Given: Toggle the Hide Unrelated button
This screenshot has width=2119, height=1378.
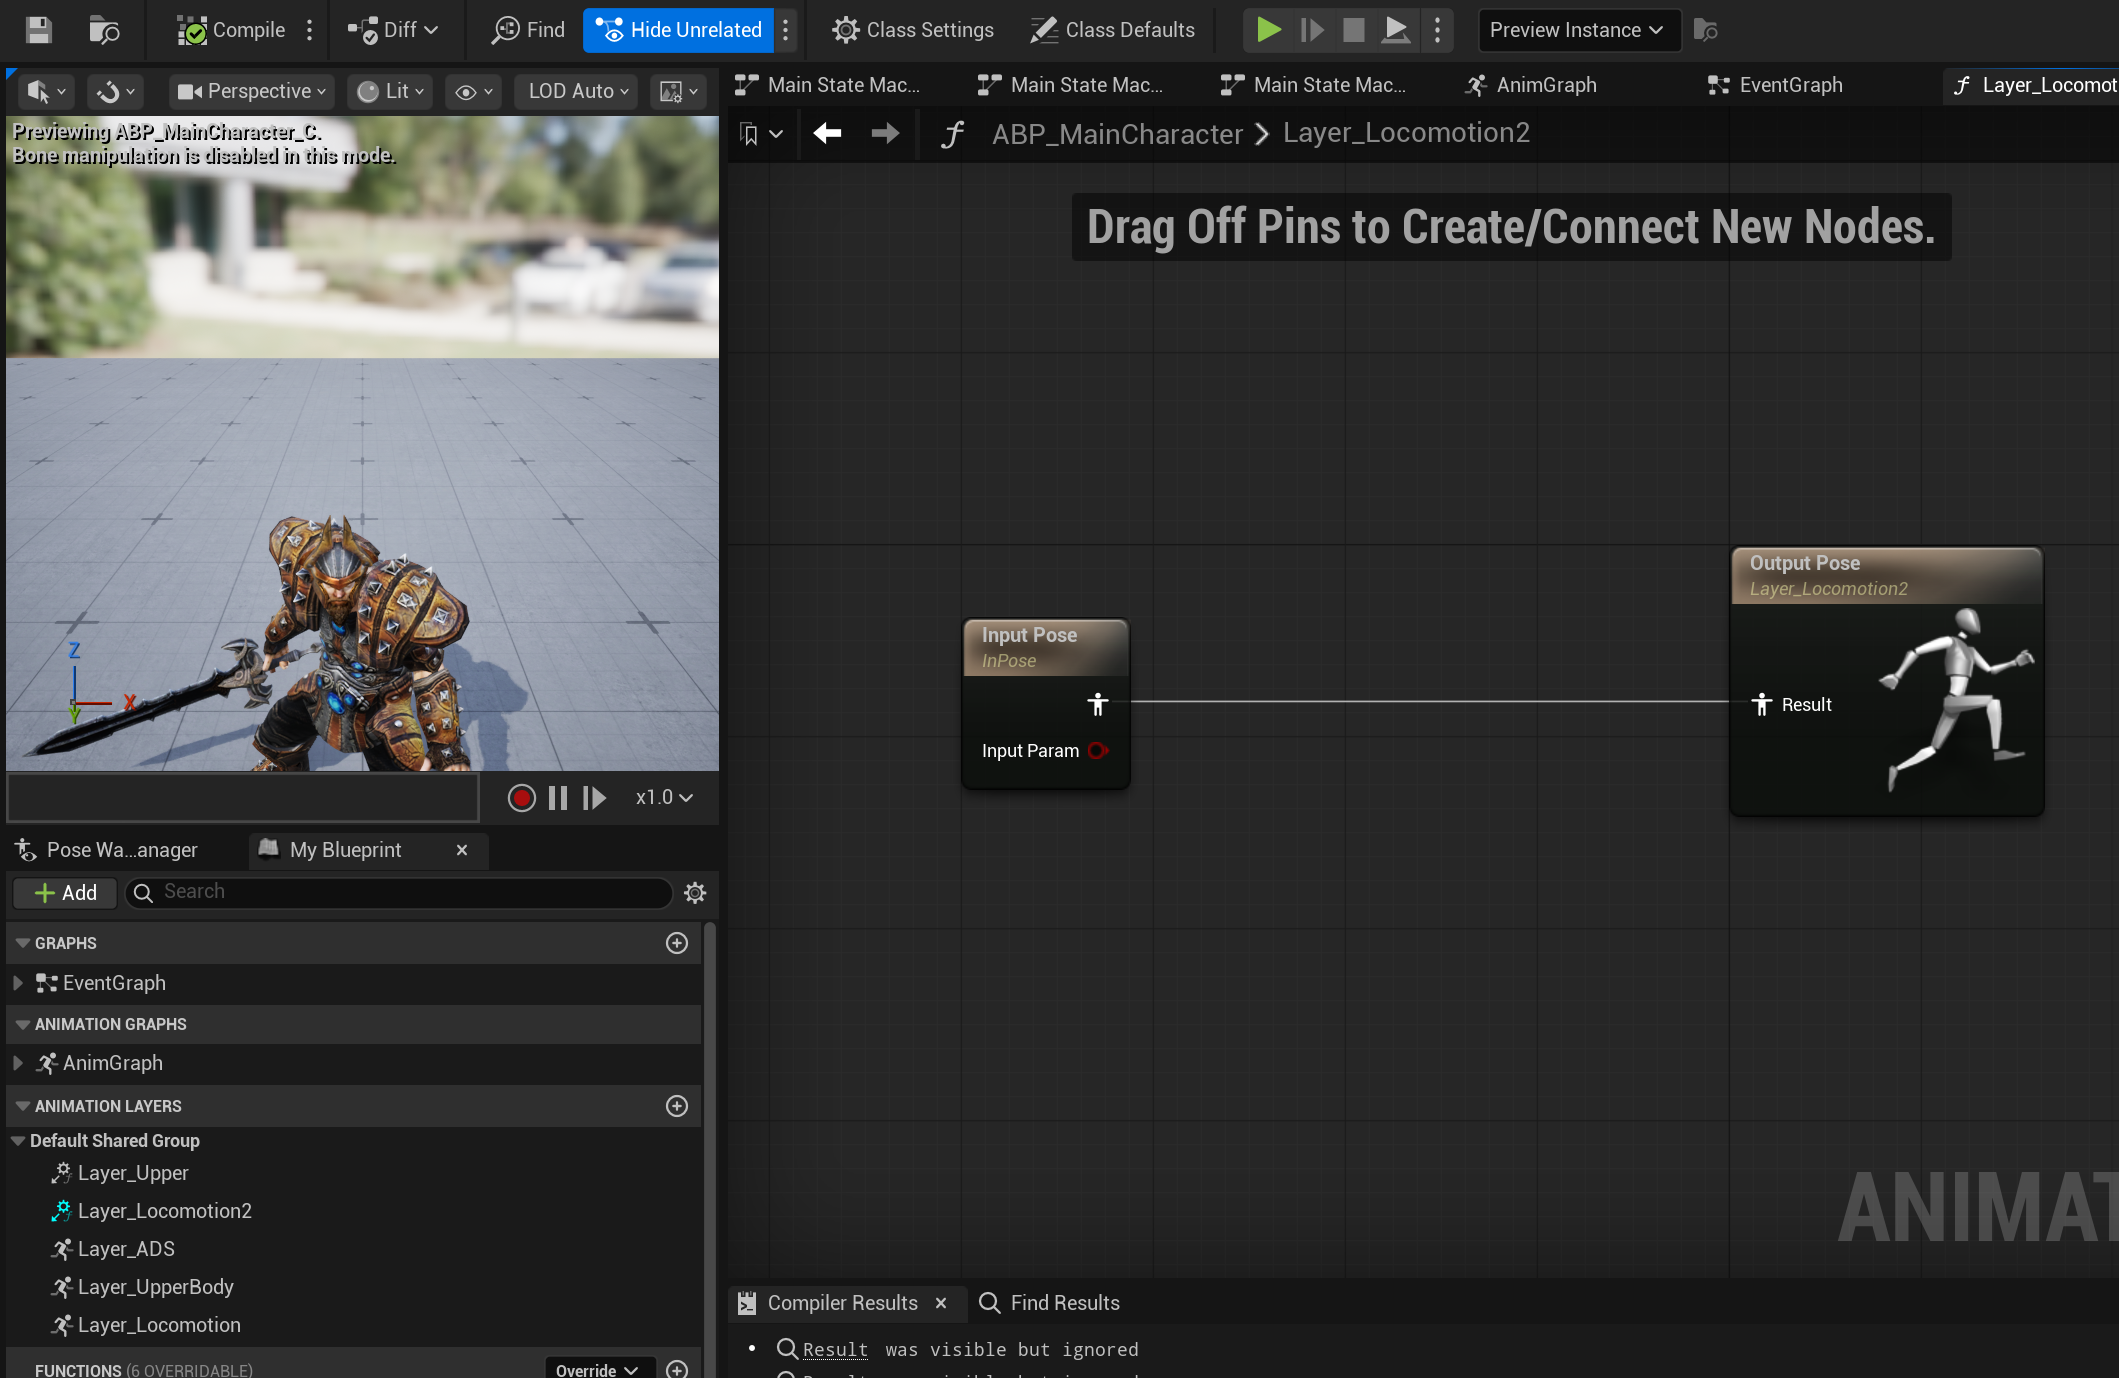Looking at the screenshot, I should [x=680, y=30].
